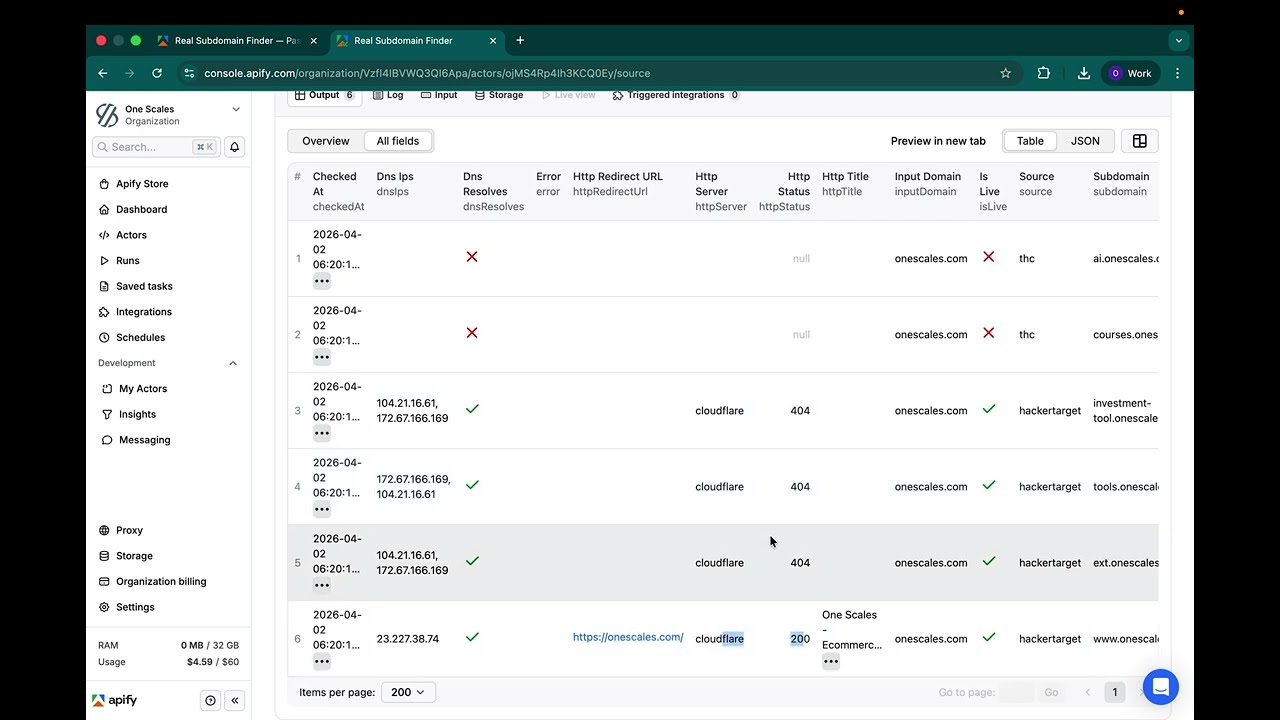Open the Log tab
This screenshot has width=1280, height=720.
tap(388, 96)
